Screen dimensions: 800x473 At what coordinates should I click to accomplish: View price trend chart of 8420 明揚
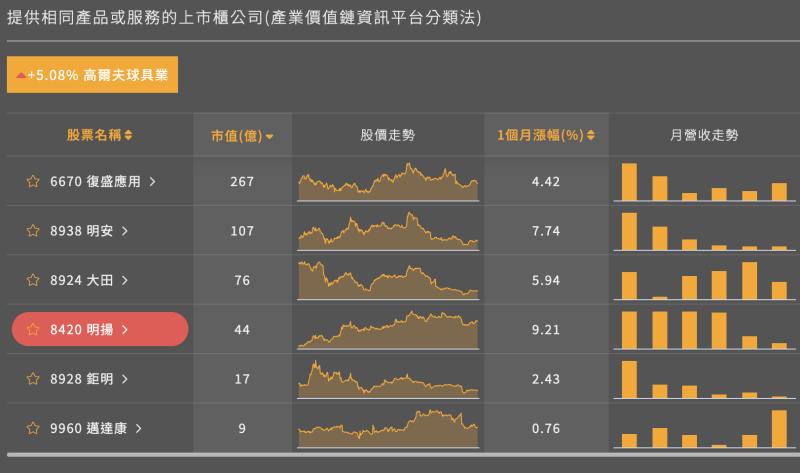tap(388, 330)
